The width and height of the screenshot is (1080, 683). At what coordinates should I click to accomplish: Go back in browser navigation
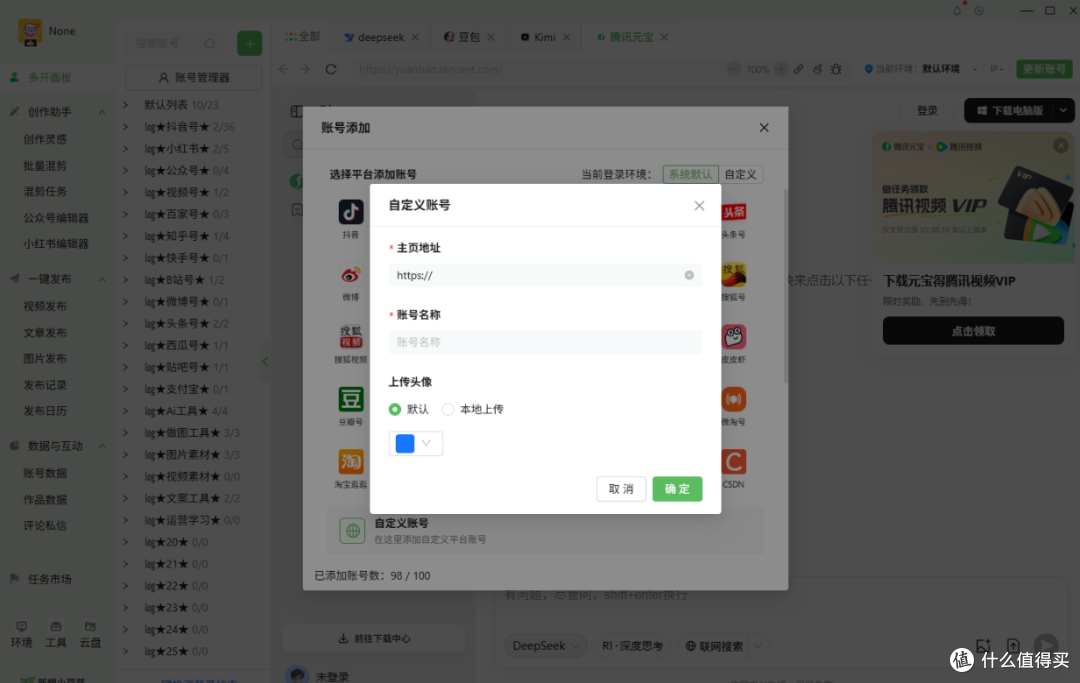284,69
